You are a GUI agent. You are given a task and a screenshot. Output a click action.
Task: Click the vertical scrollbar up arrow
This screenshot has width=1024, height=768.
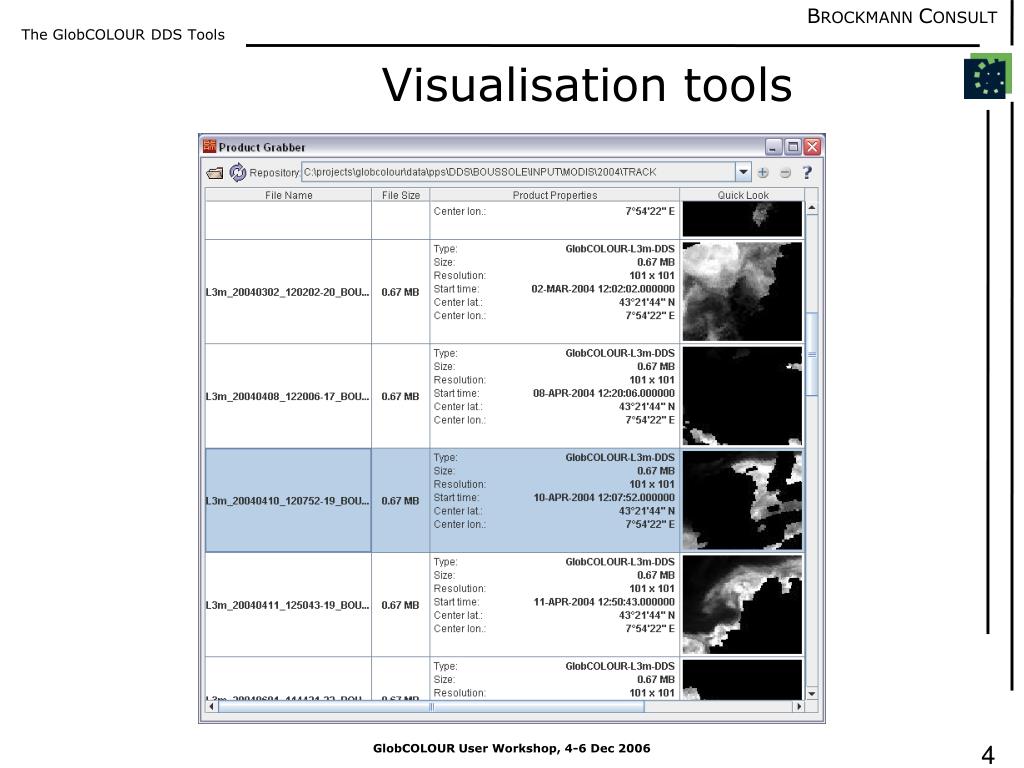point(812,208)
